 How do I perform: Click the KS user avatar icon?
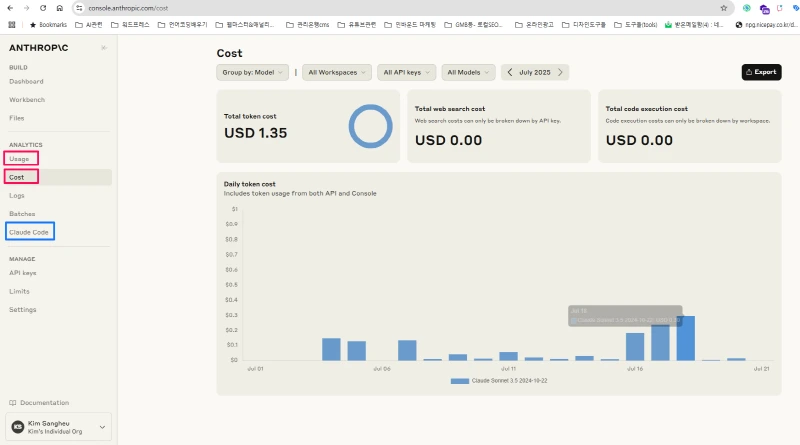(x=17, y=427)
